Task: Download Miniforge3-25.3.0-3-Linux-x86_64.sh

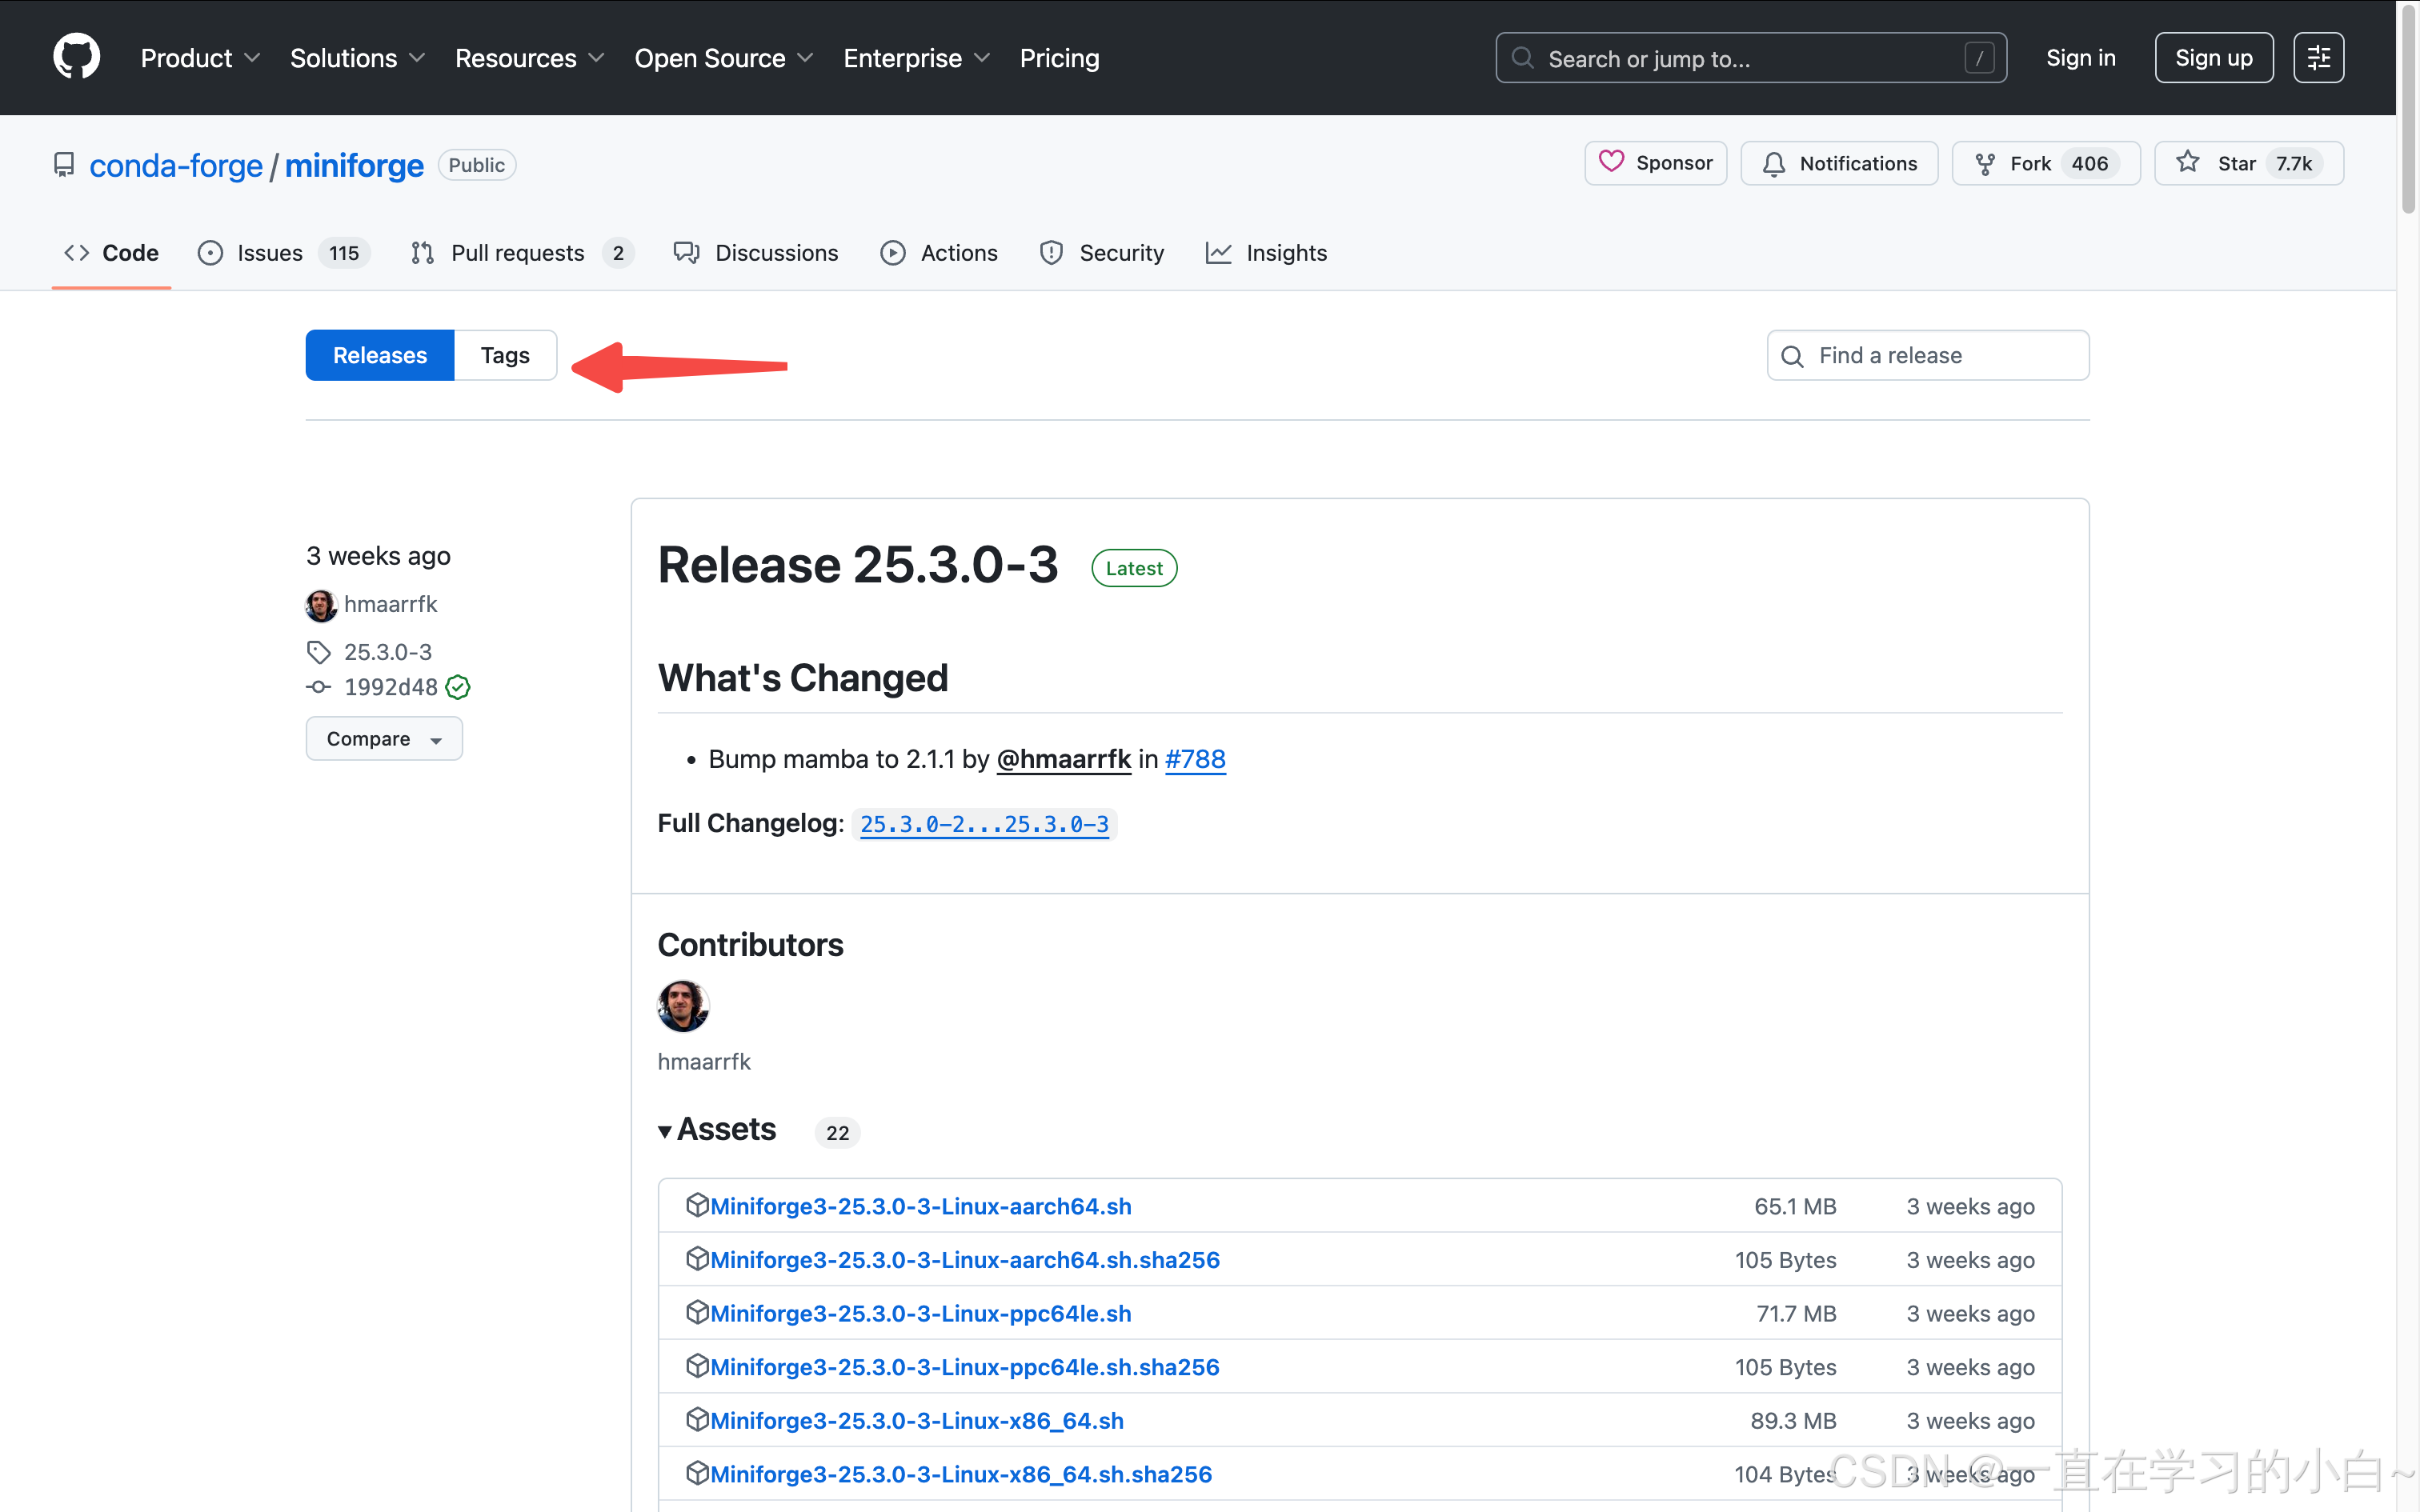Action: coord(916,1420)
